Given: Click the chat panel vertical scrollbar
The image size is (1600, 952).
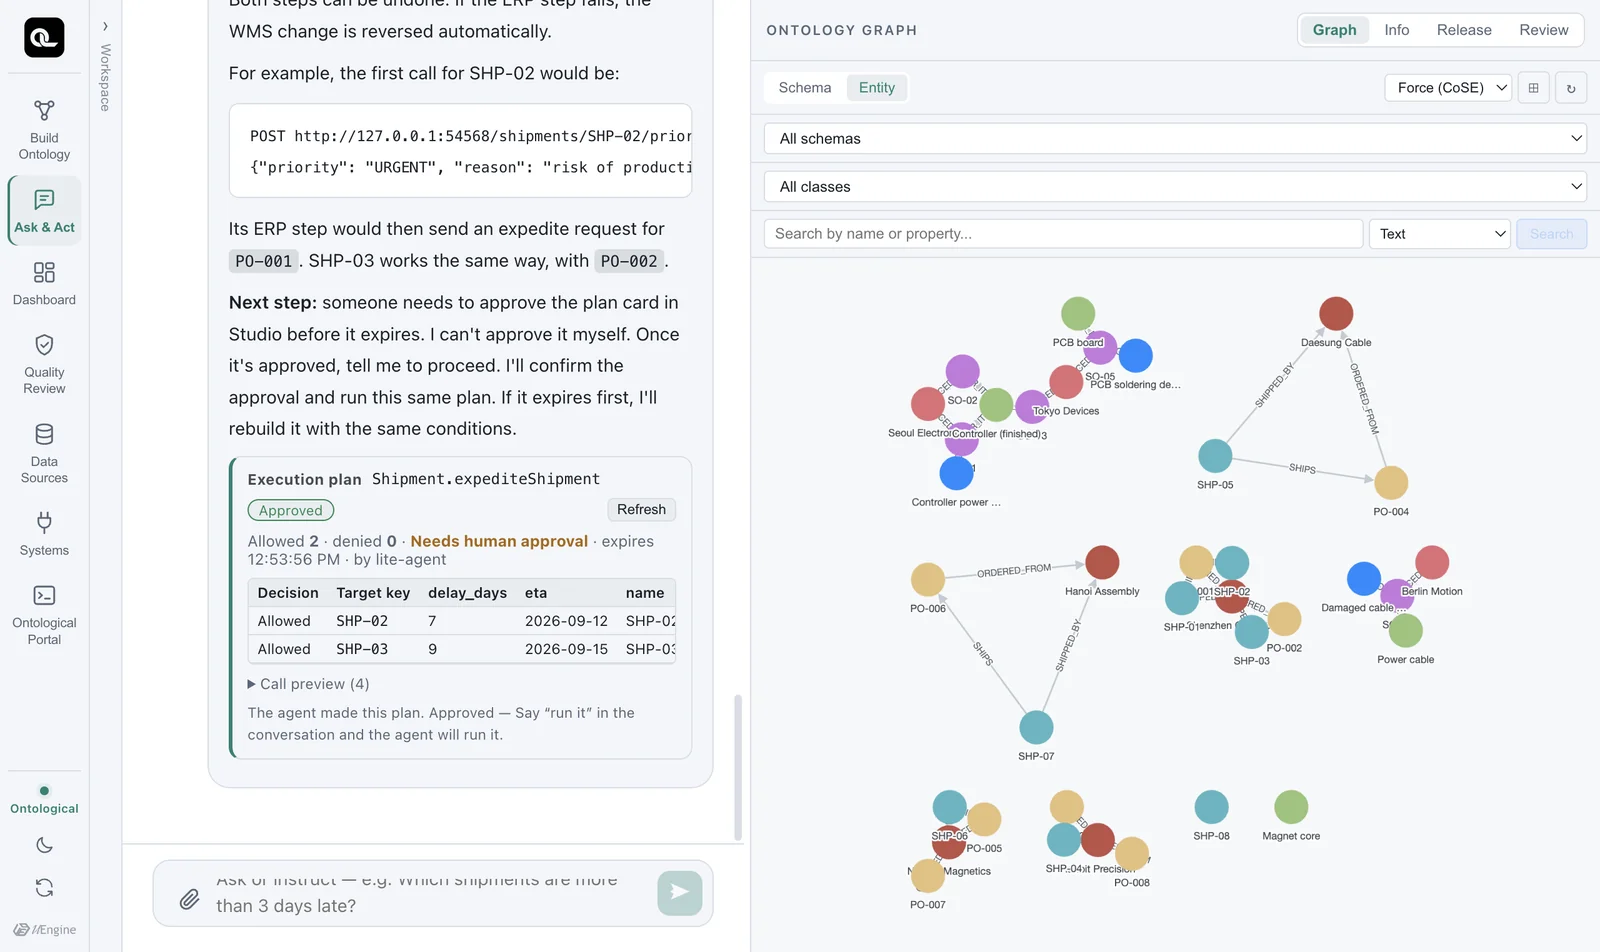Looking at the screenshot, I should tap(738, 767).
